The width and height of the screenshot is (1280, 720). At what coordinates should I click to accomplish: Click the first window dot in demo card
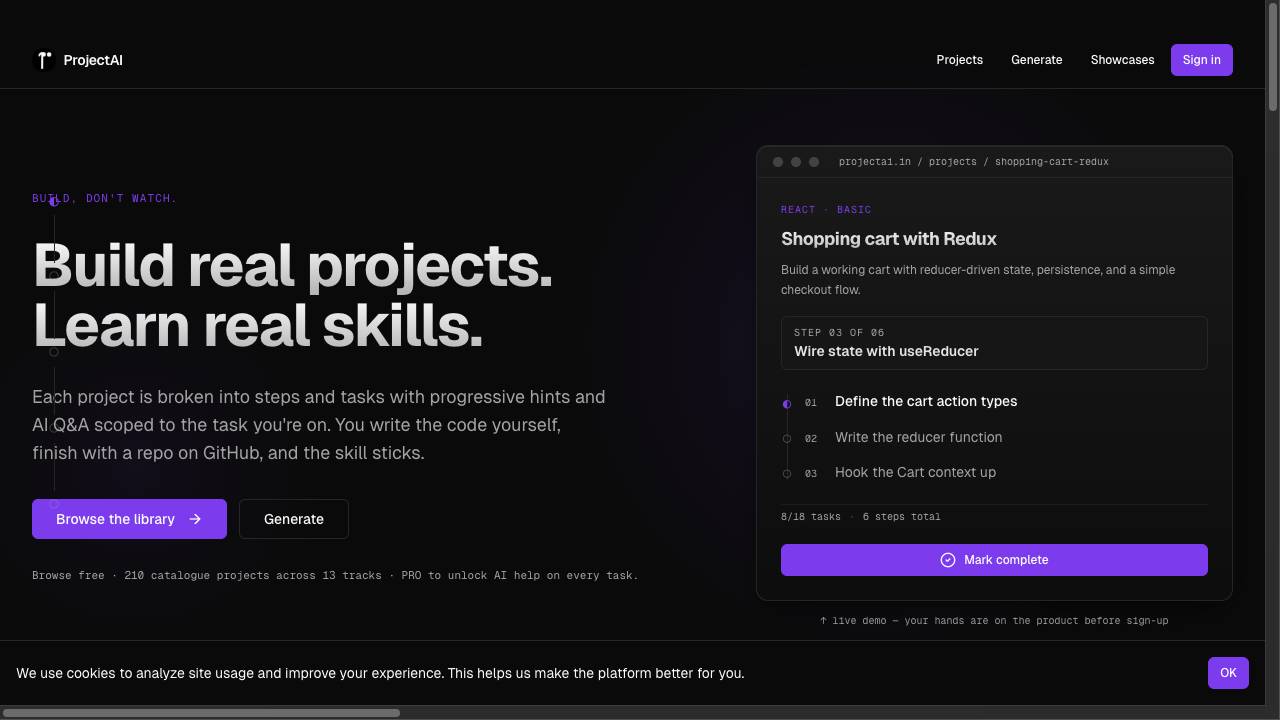click(x=778, y=162)
